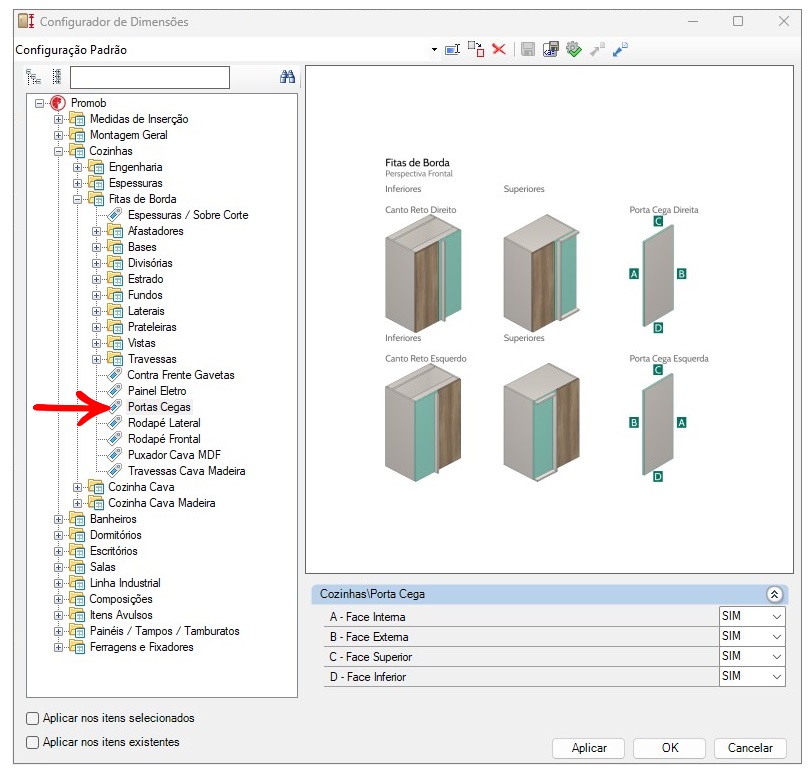Click the gear with green checkmark icon

[x=573, y=49]
